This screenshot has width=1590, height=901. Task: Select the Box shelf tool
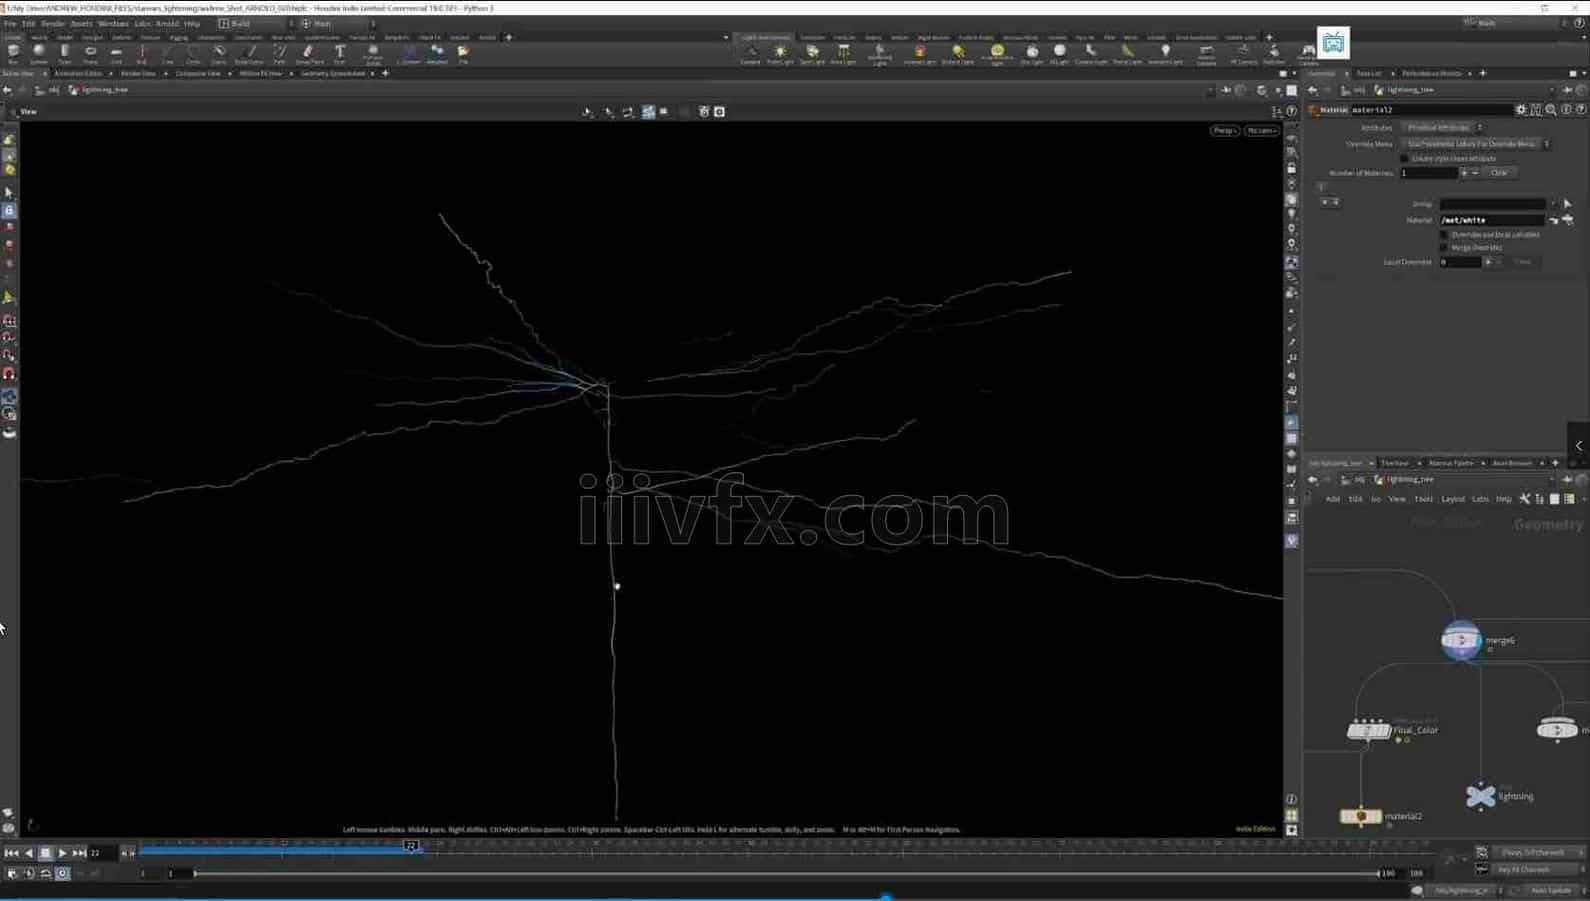[x=13, y=53]
